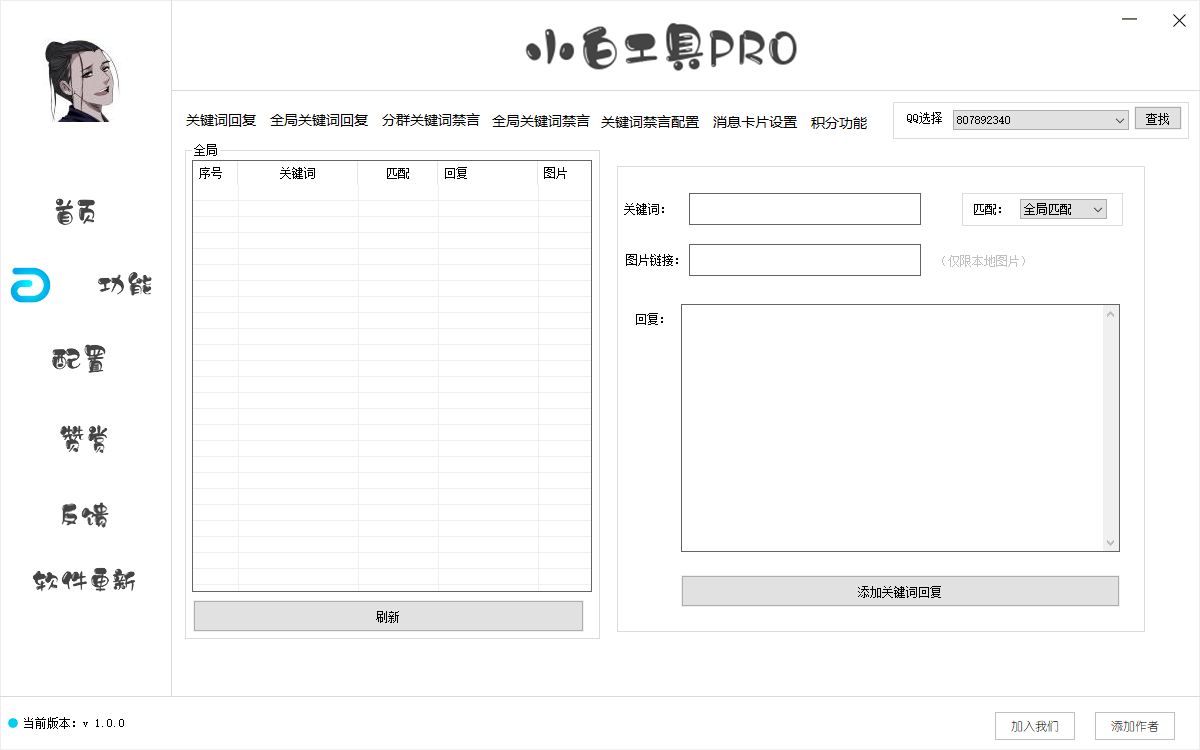Click inside the 关键词 input field

click(804, 208)
